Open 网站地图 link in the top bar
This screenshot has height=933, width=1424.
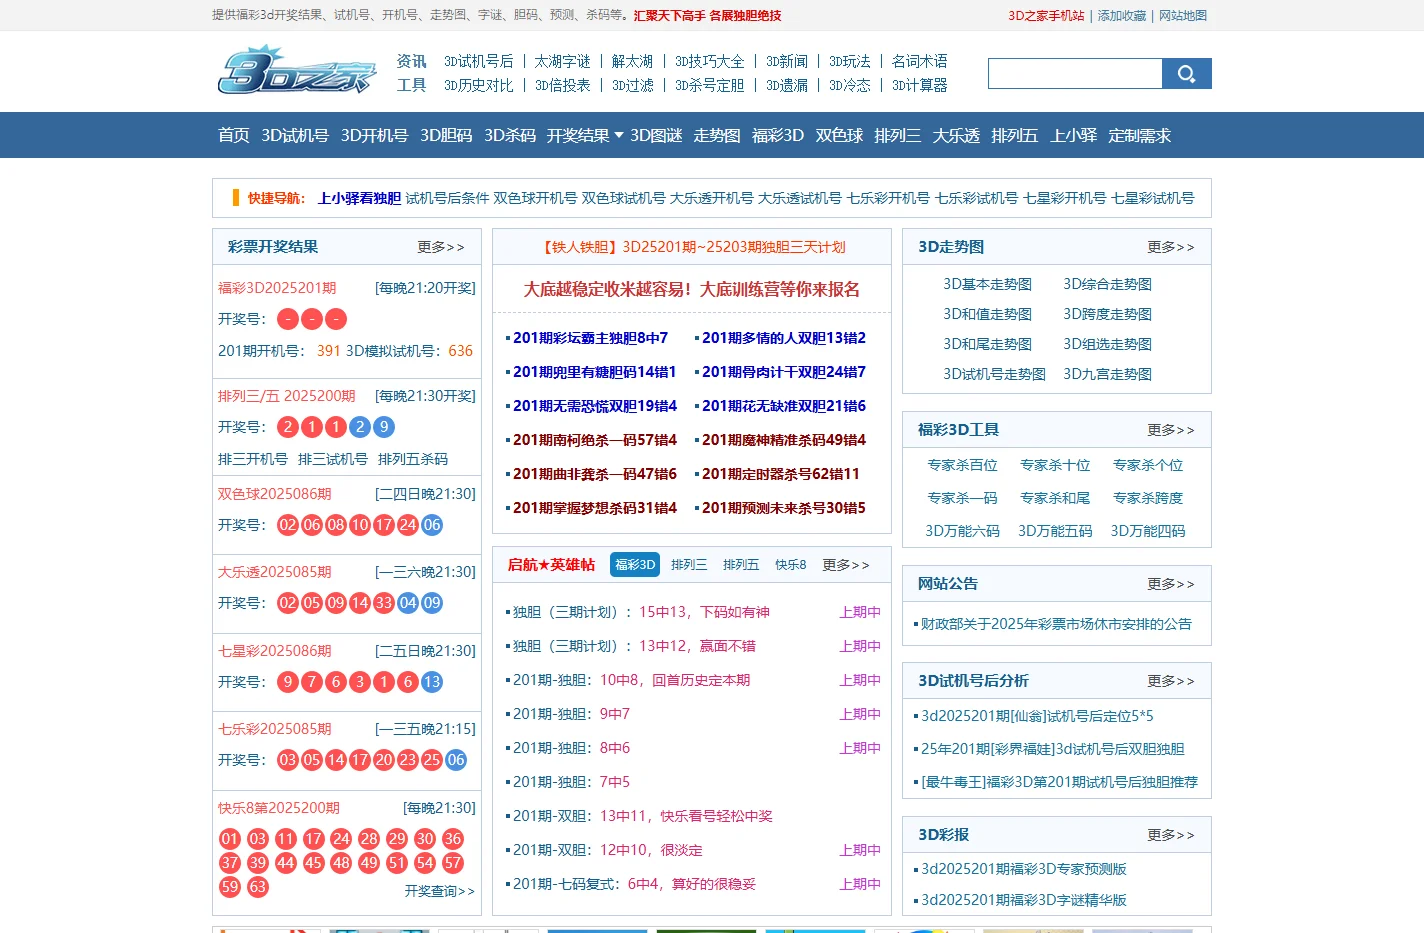pos(1183,16)
